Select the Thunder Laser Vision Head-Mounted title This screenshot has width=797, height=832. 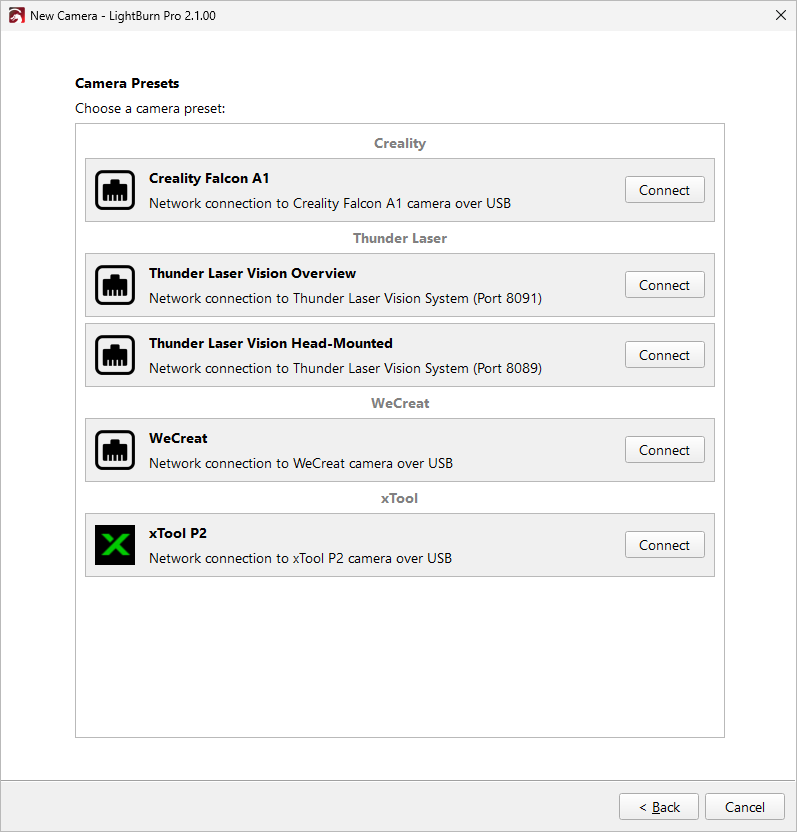271,343
